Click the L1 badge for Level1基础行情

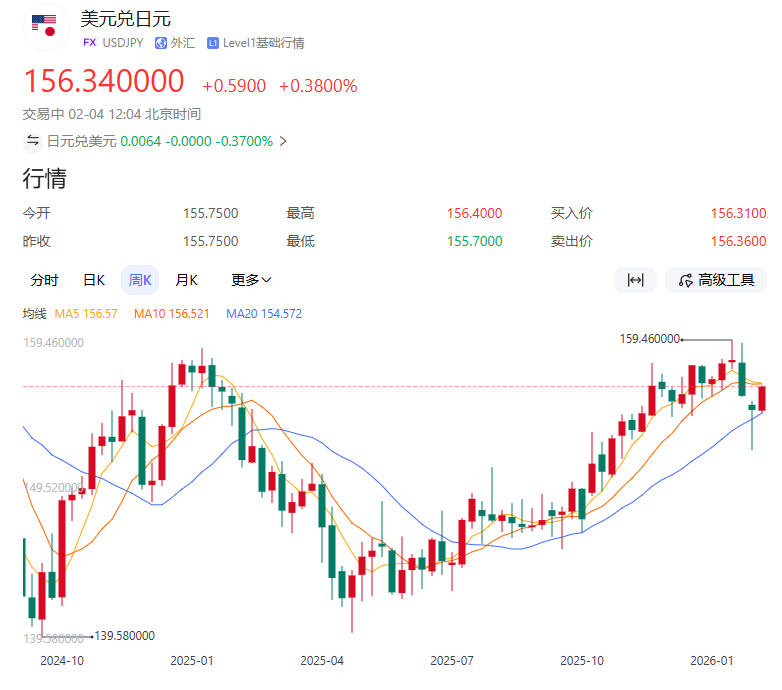pos(213,43)
